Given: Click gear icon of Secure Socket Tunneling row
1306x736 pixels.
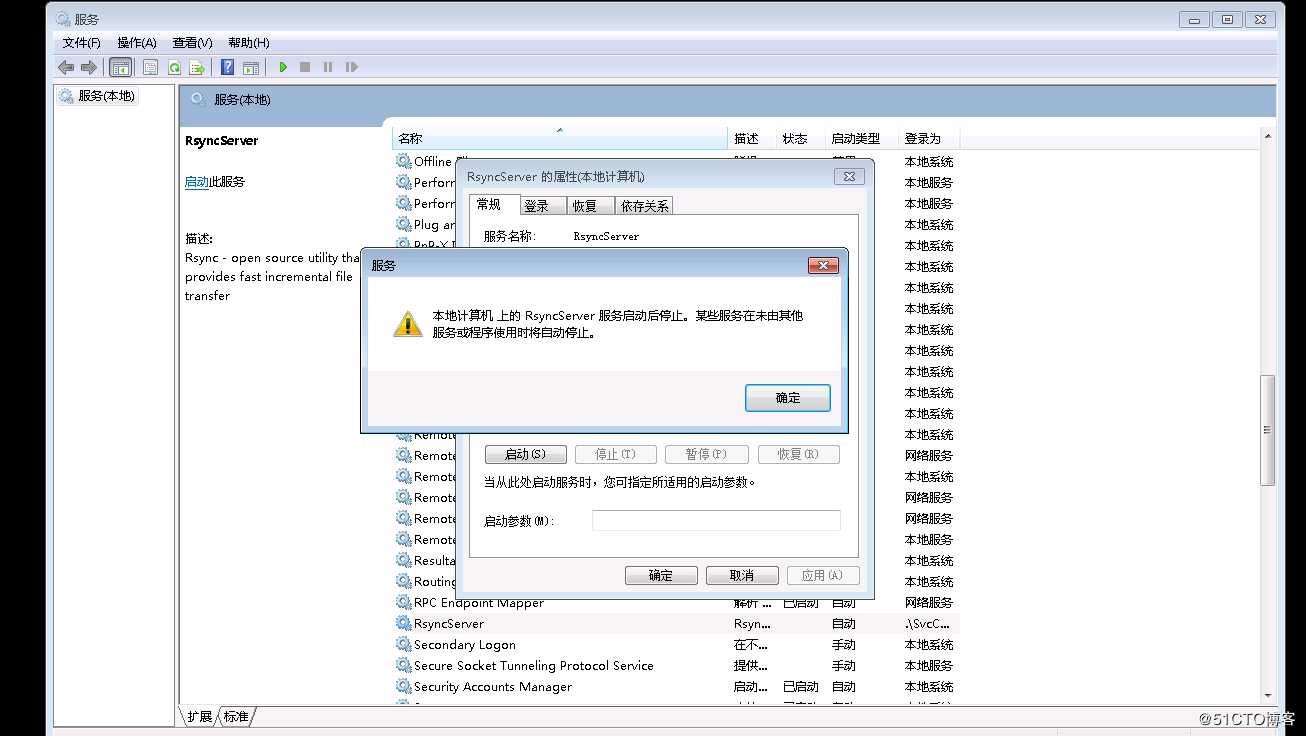Looking at the screenshot, I should pyautogui.click(x=404, y=665).
